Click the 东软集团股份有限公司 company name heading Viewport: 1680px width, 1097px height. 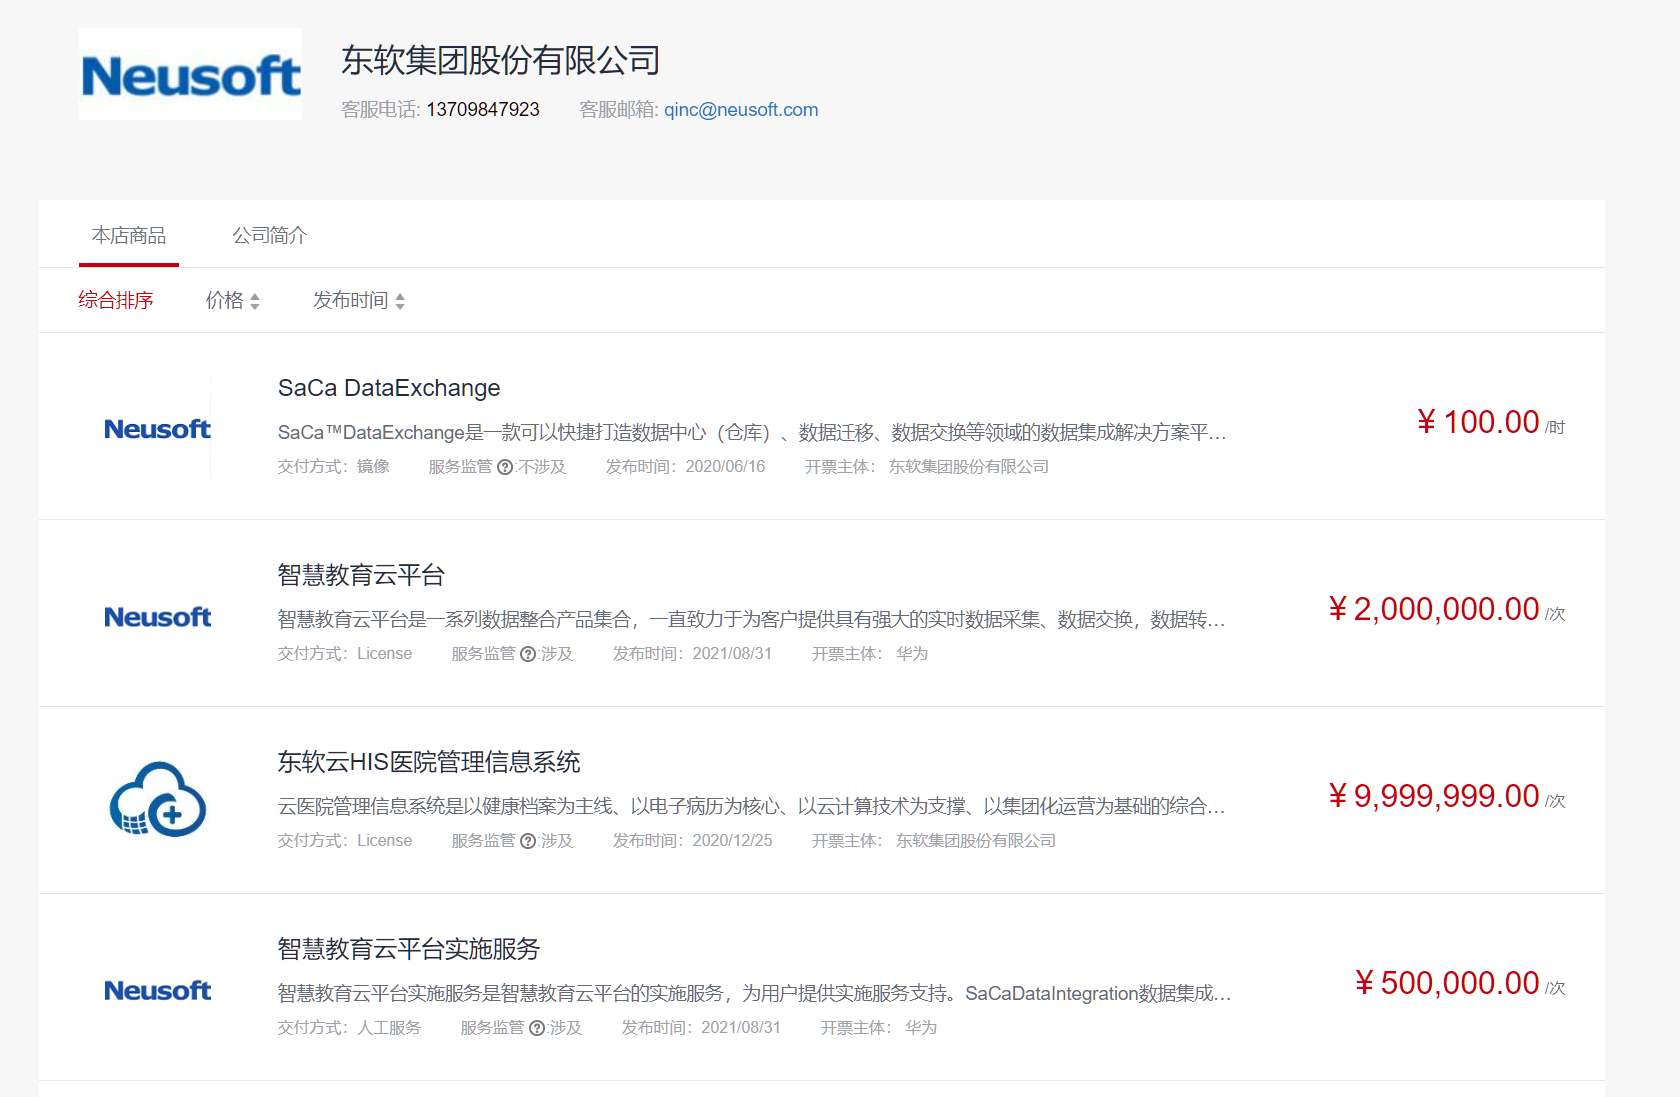pyautogui.click(x=500, y=61)
